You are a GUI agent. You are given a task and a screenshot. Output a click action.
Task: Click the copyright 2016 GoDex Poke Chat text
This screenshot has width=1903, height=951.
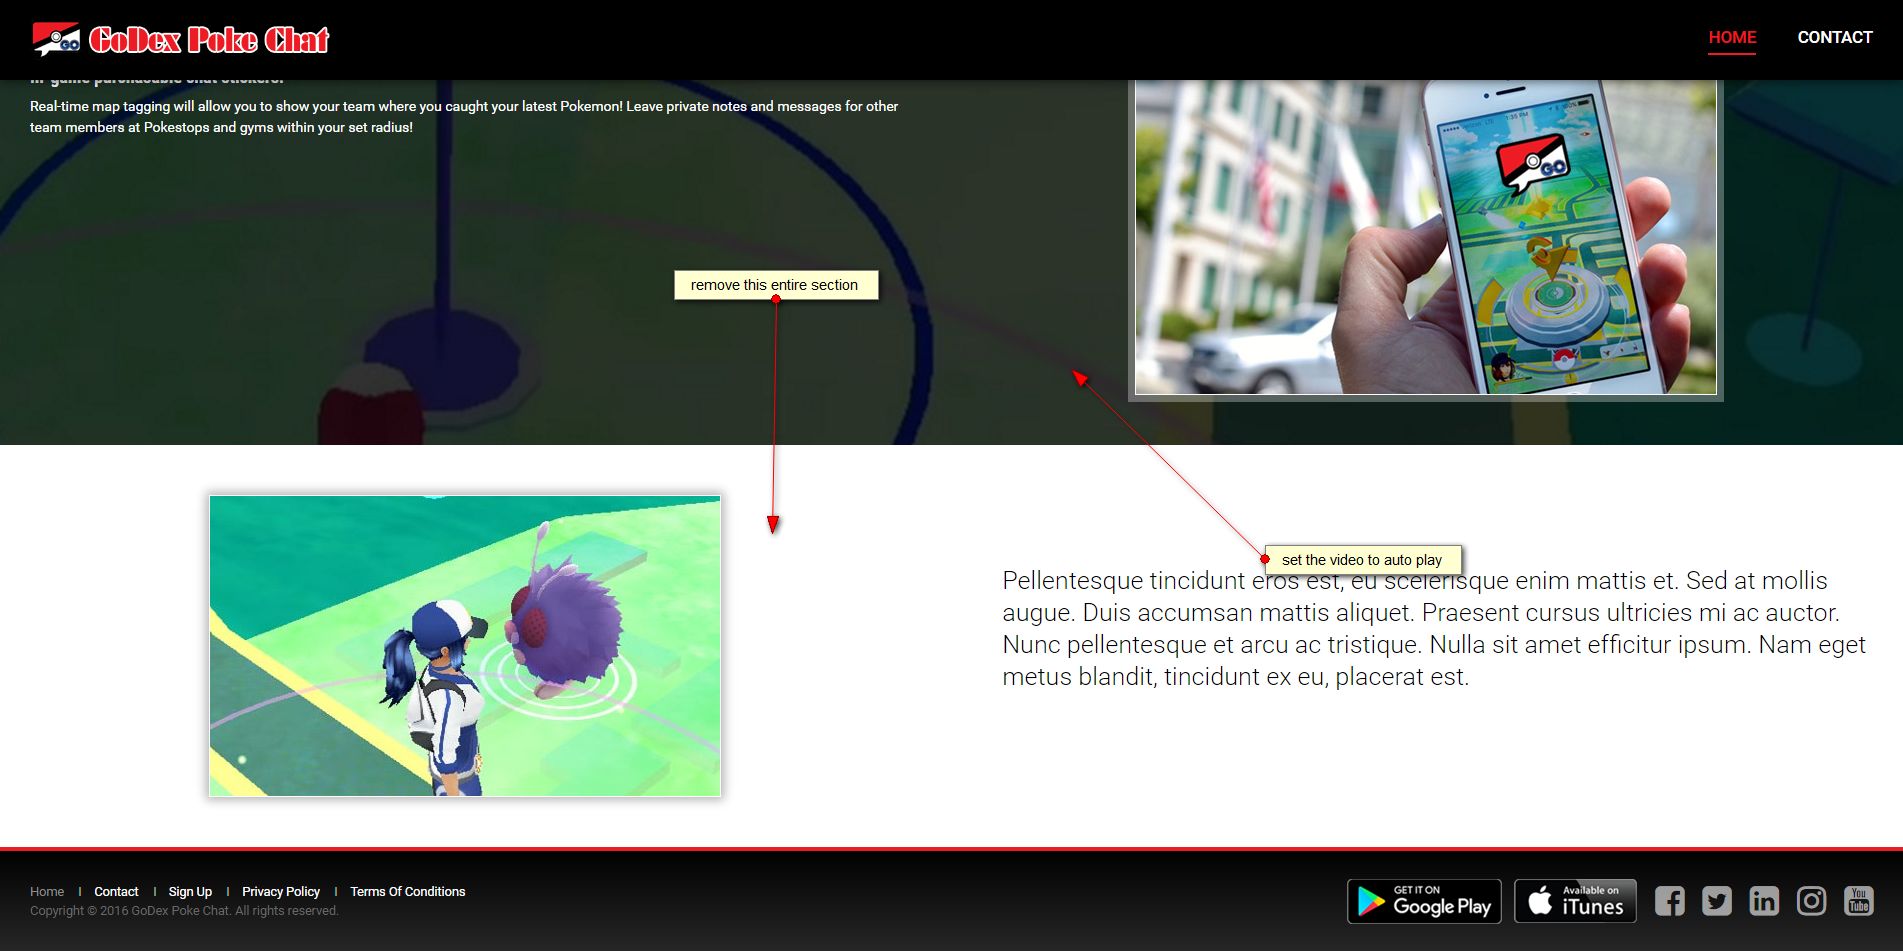(x=184, y=911)
